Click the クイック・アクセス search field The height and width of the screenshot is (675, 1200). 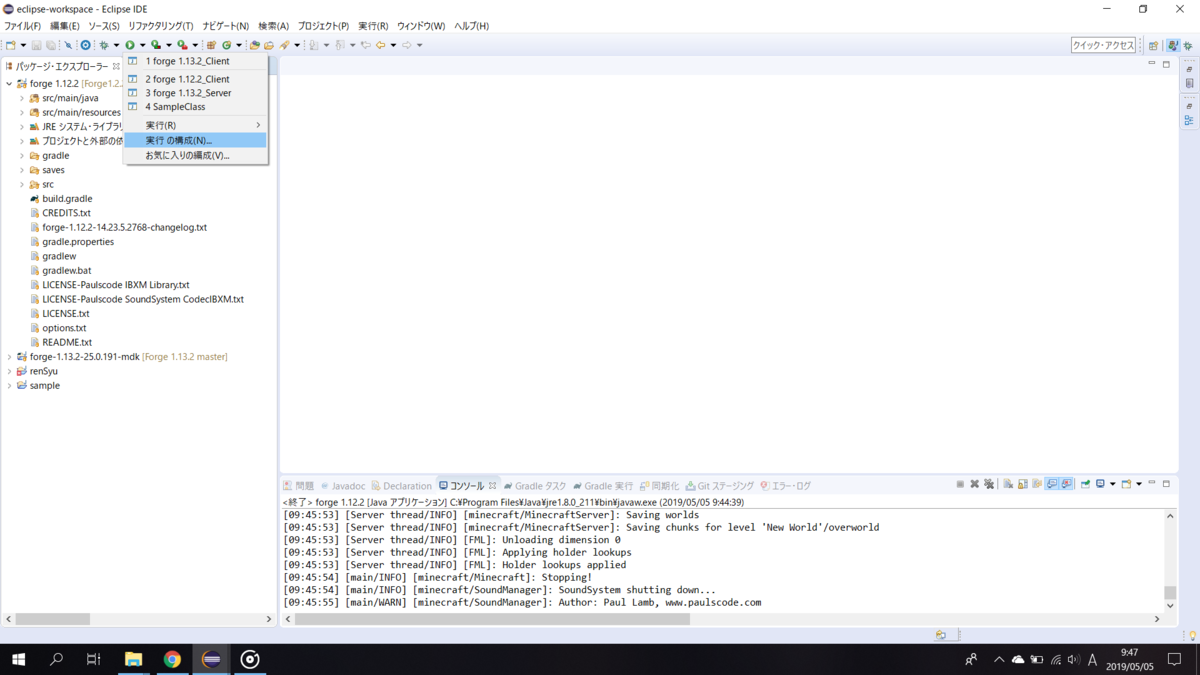[x=1104, y=45]
